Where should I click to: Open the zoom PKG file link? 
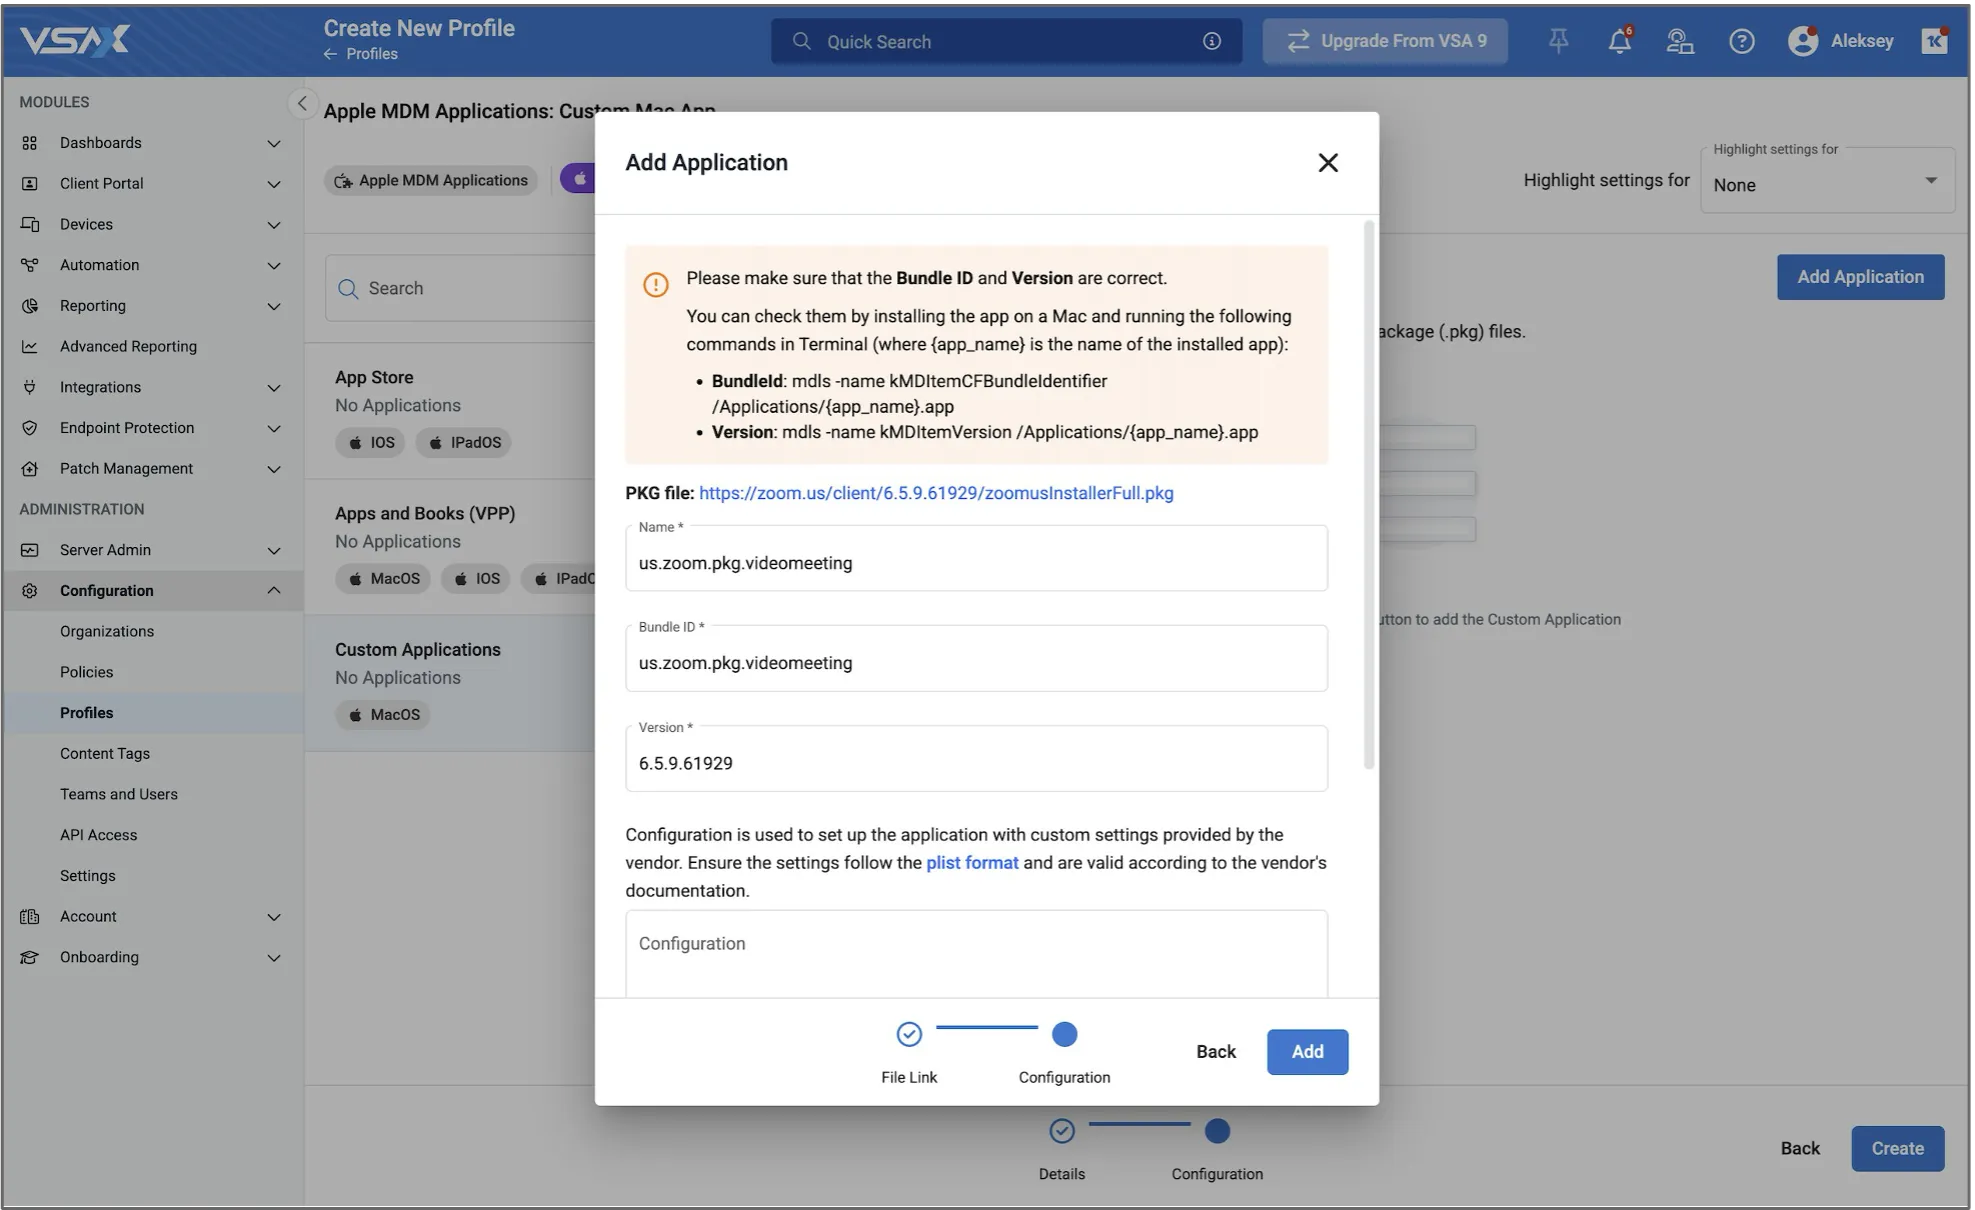(935, 493)
